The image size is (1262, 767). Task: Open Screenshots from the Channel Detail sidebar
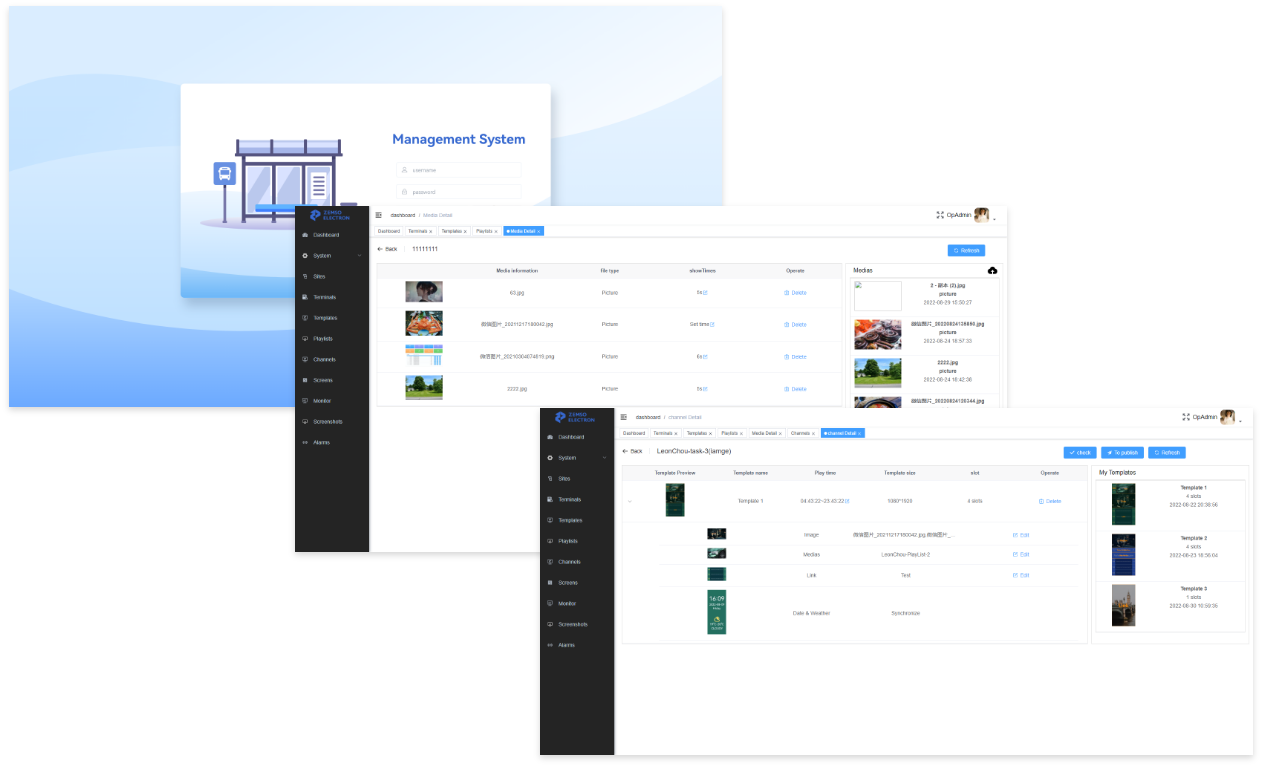click(571, 624)
